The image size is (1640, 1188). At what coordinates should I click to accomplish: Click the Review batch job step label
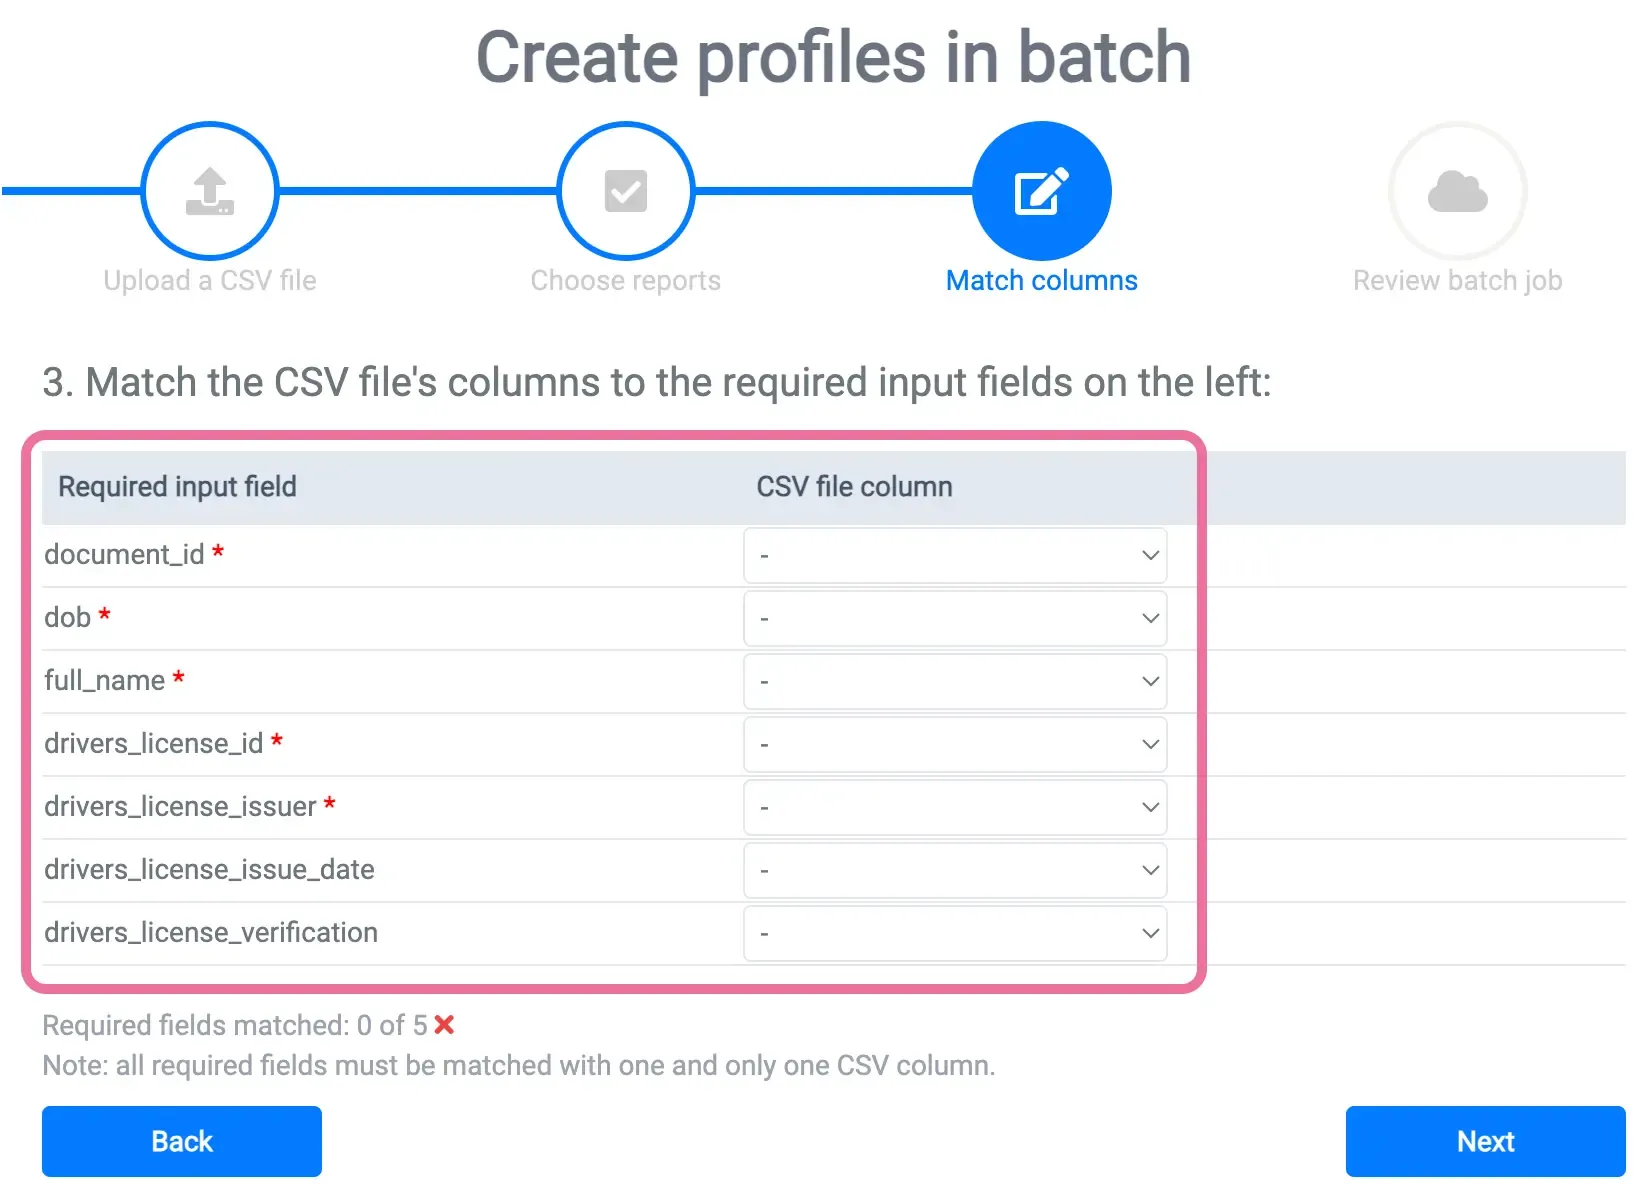1458,280
